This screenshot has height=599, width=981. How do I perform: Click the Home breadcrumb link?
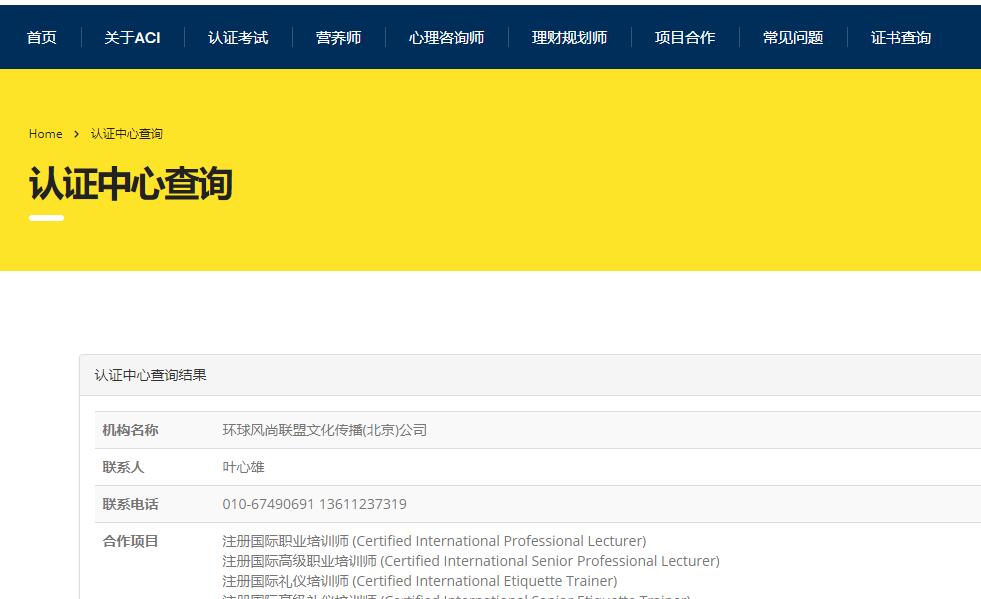click(46, 134)
